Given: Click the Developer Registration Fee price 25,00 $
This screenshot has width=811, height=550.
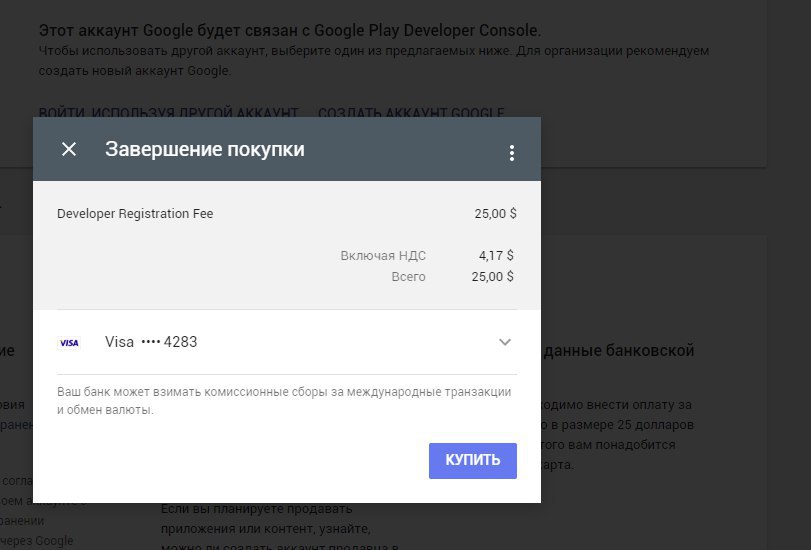Looking at the screenshot, I should click(495, 214).
